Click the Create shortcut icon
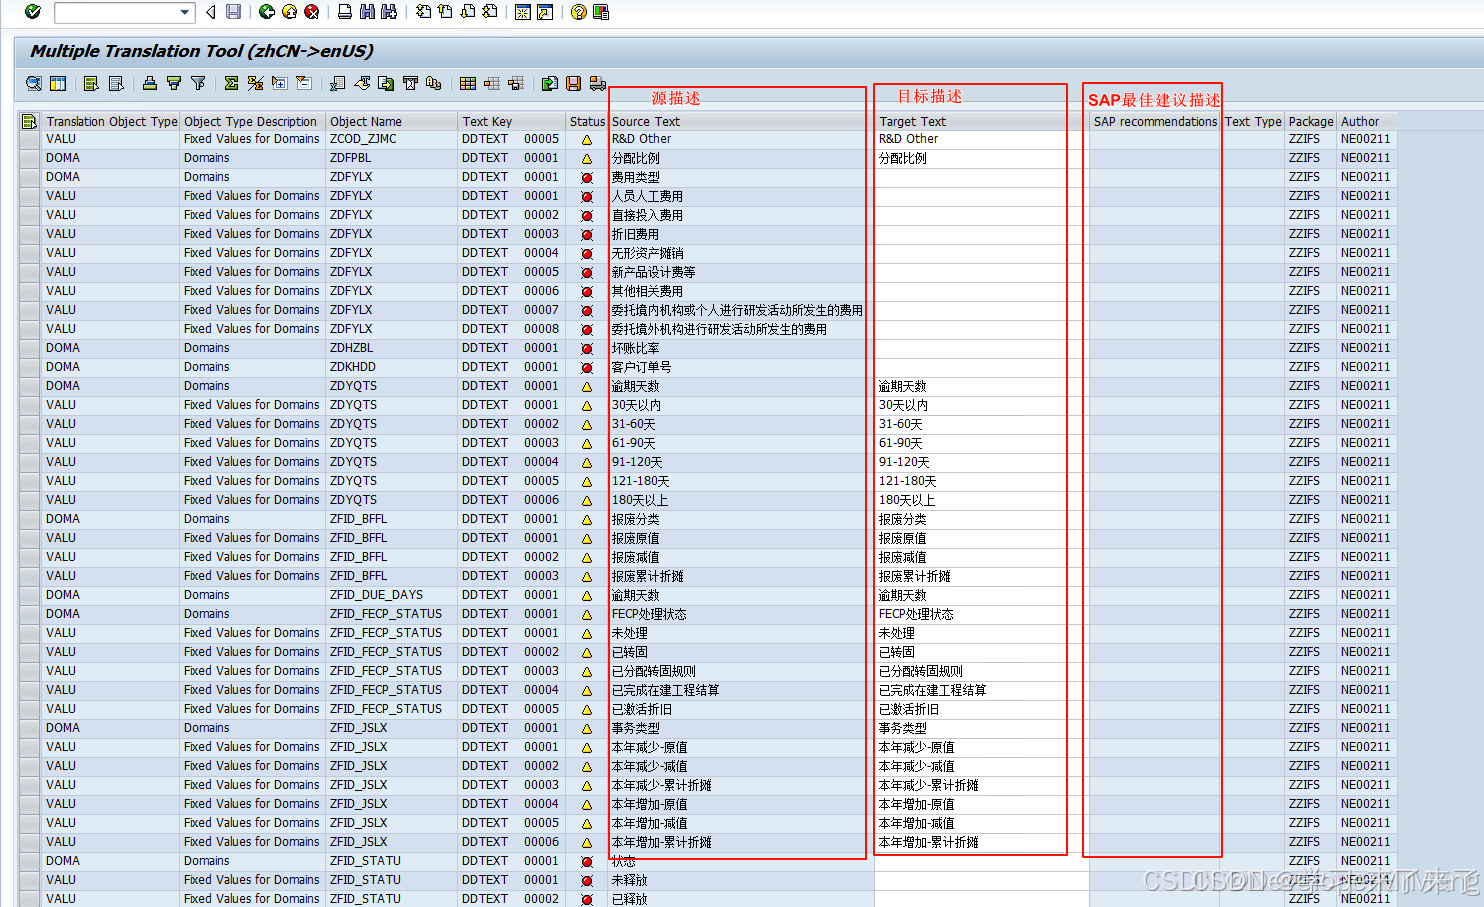This screenshot has height=907, width=1484. pos(544,12)
